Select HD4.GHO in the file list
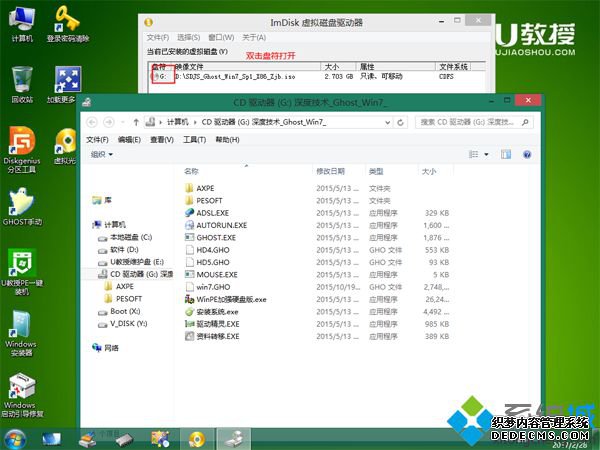 [207, 250]
